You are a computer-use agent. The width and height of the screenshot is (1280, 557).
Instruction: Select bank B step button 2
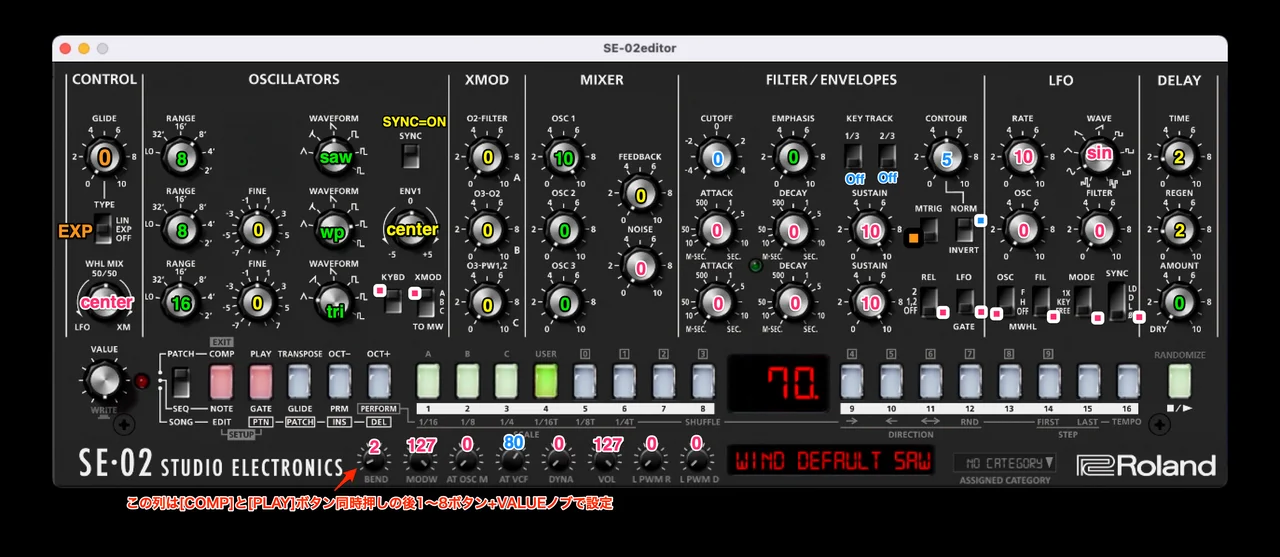[x=467, y=381]
